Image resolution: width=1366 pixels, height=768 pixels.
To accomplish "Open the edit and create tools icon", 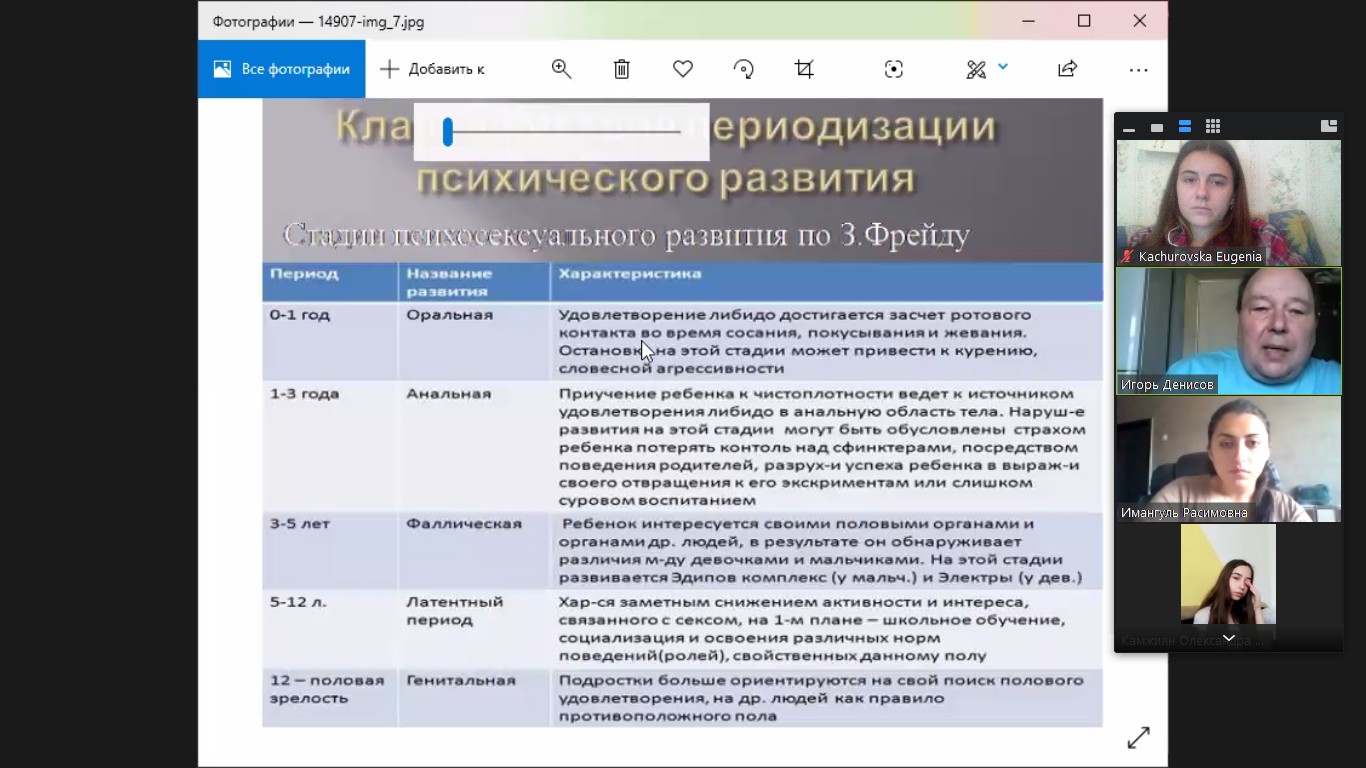I will point(976,69).
